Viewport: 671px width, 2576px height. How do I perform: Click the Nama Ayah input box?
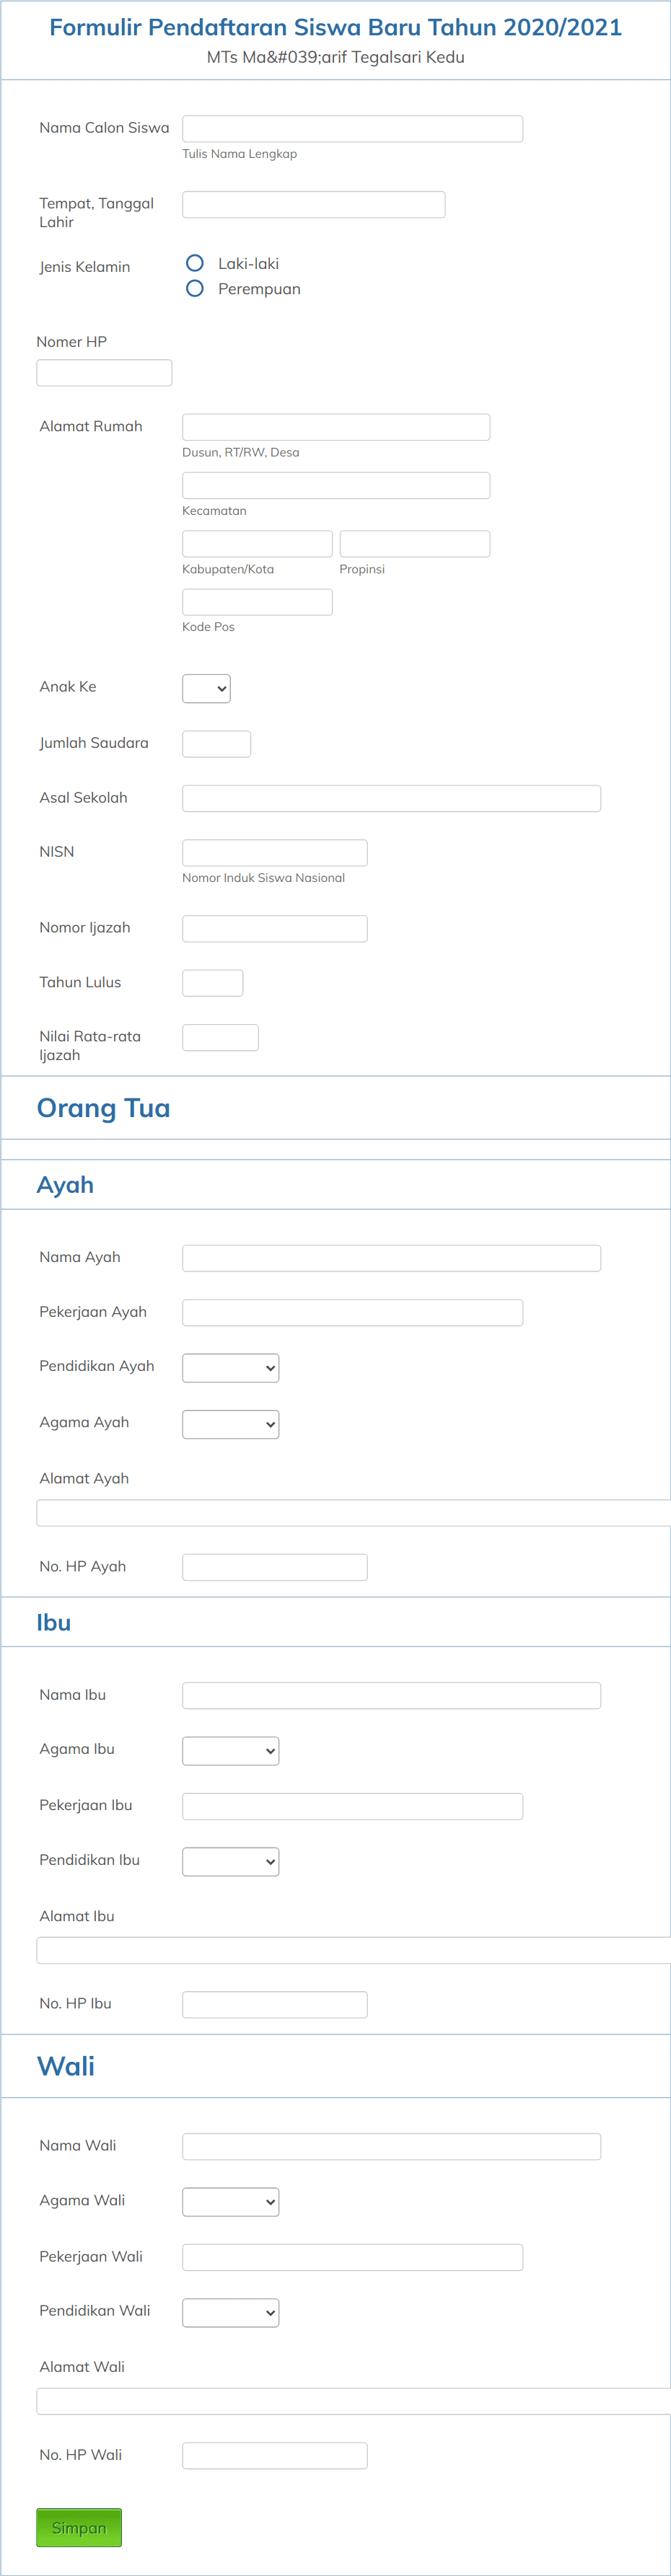point(390,1257)
